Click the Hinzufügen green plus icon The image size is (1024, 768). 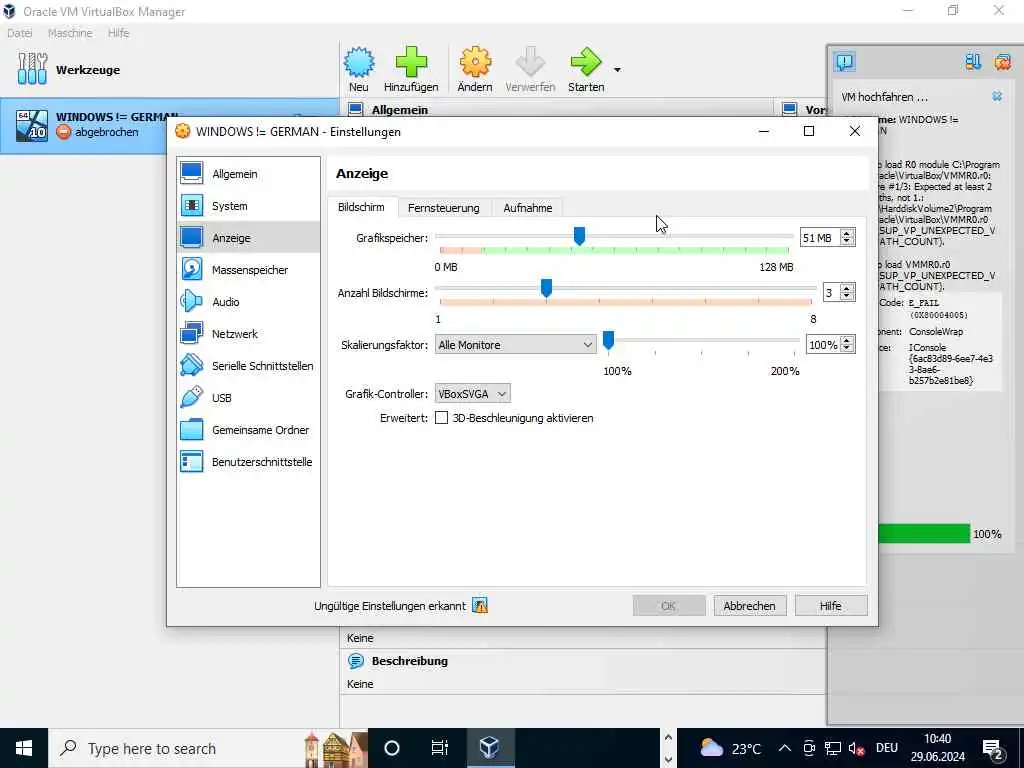coord(411,63)
